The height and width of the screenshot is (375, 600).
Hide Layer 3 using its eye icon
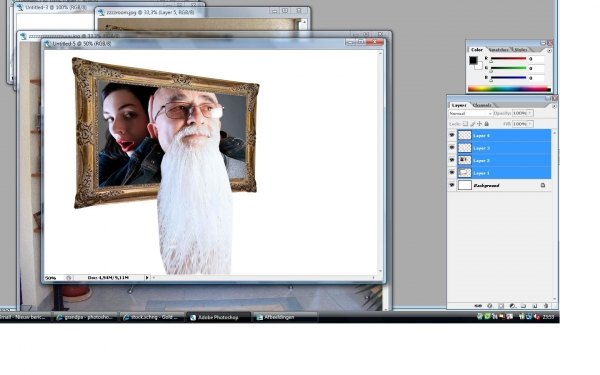point(452,148)
